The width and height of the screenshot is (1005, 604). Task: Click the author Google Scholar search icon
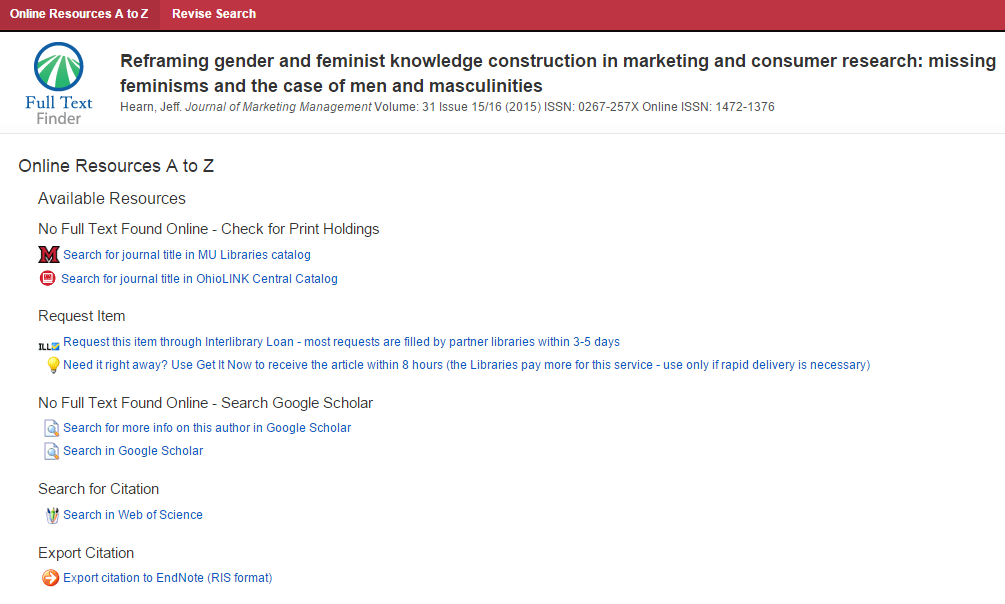click(x=51, y=428)
